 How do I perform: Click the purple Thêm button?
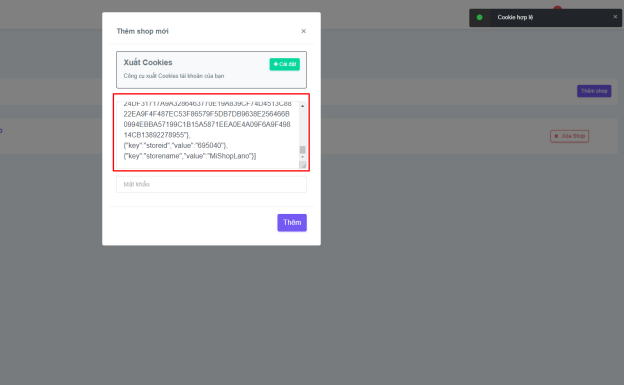coord(292,222)
